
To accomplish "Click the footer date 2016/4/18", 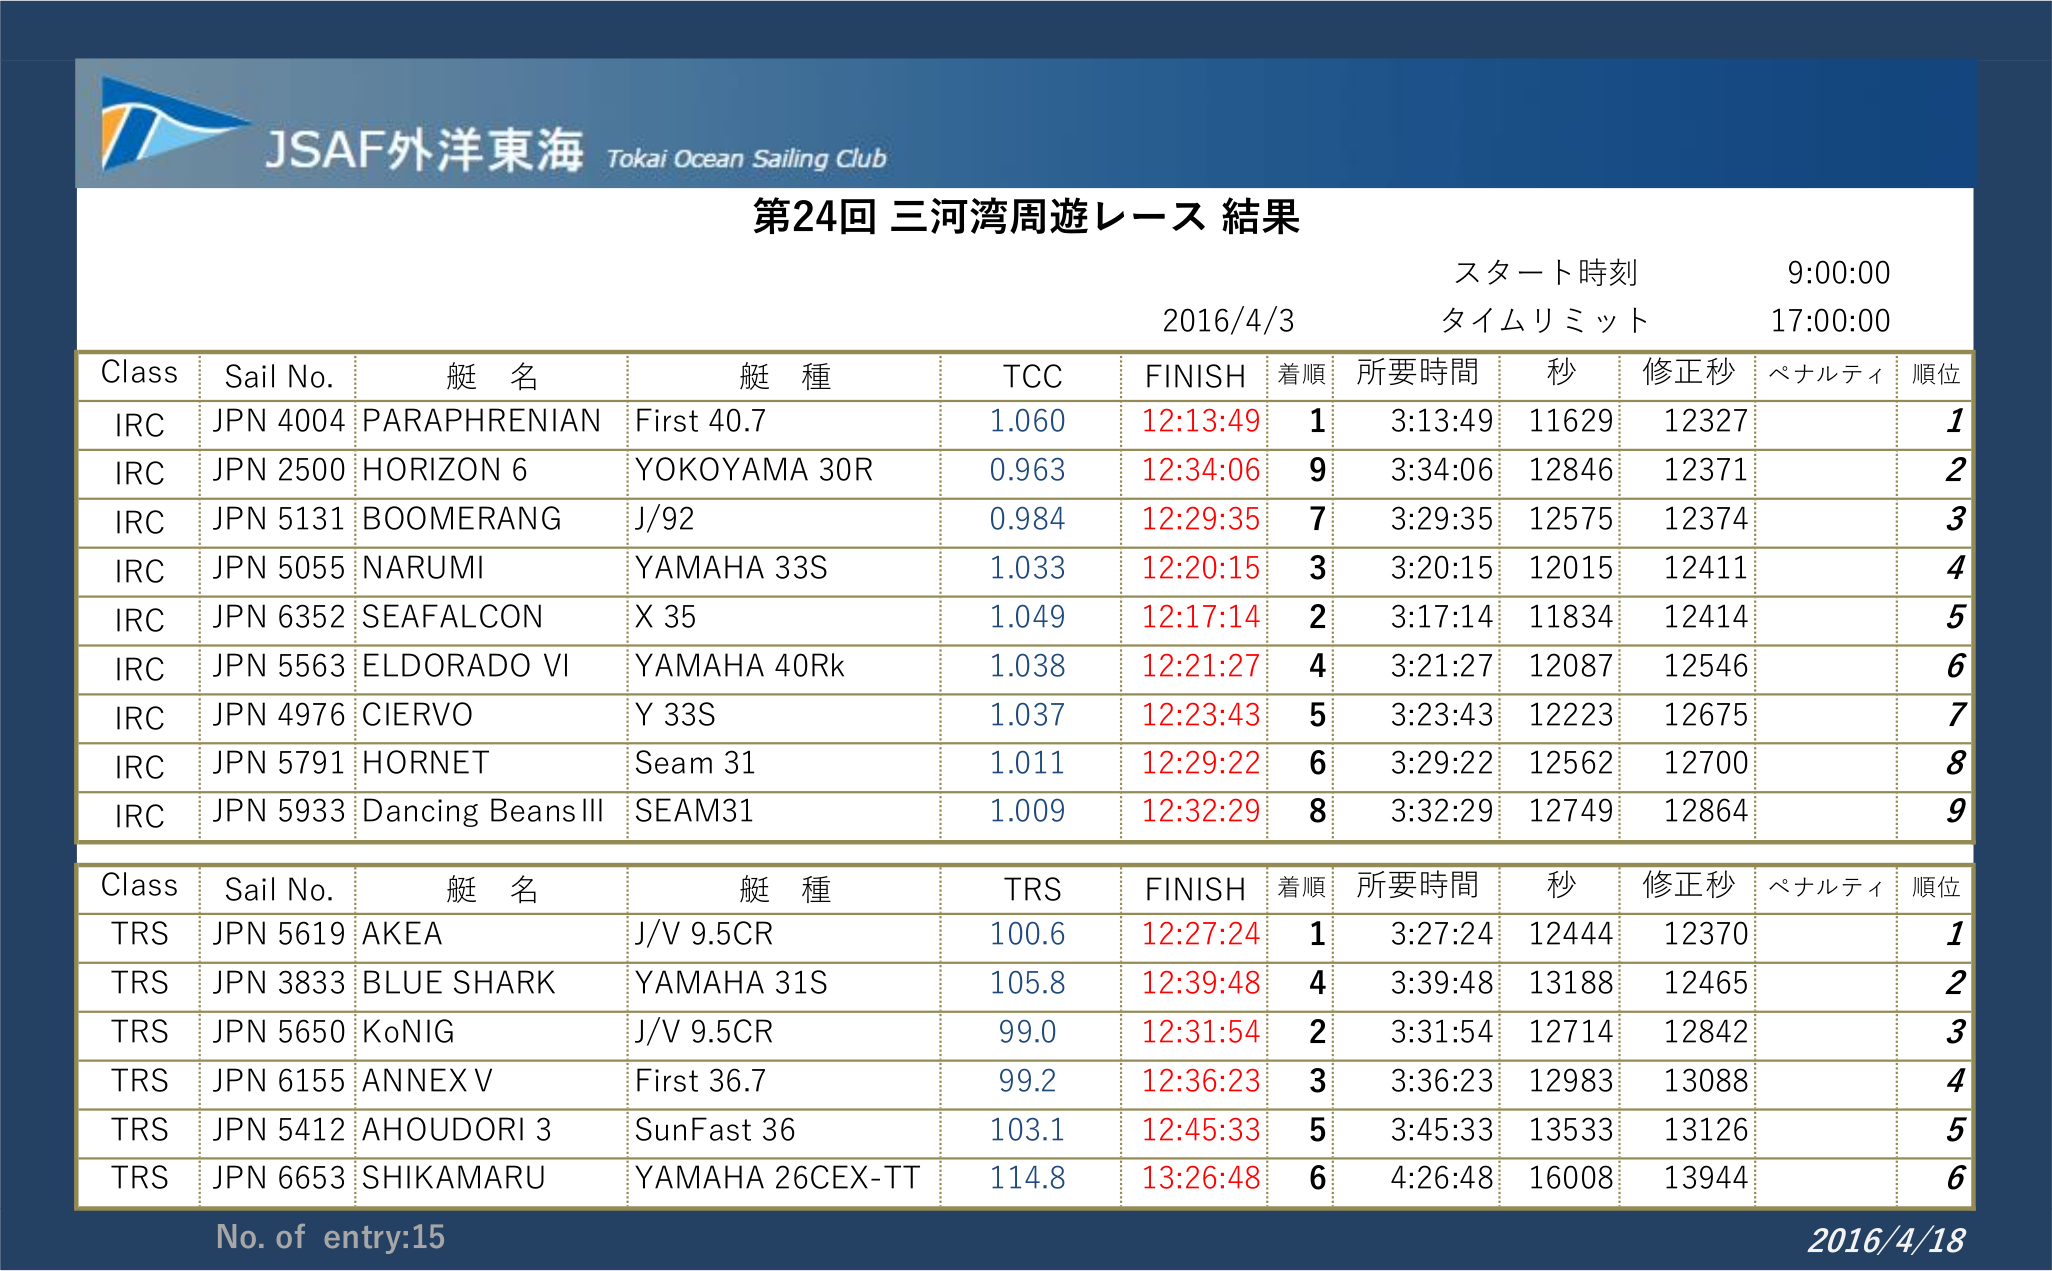I will tap(1886, 1240).
